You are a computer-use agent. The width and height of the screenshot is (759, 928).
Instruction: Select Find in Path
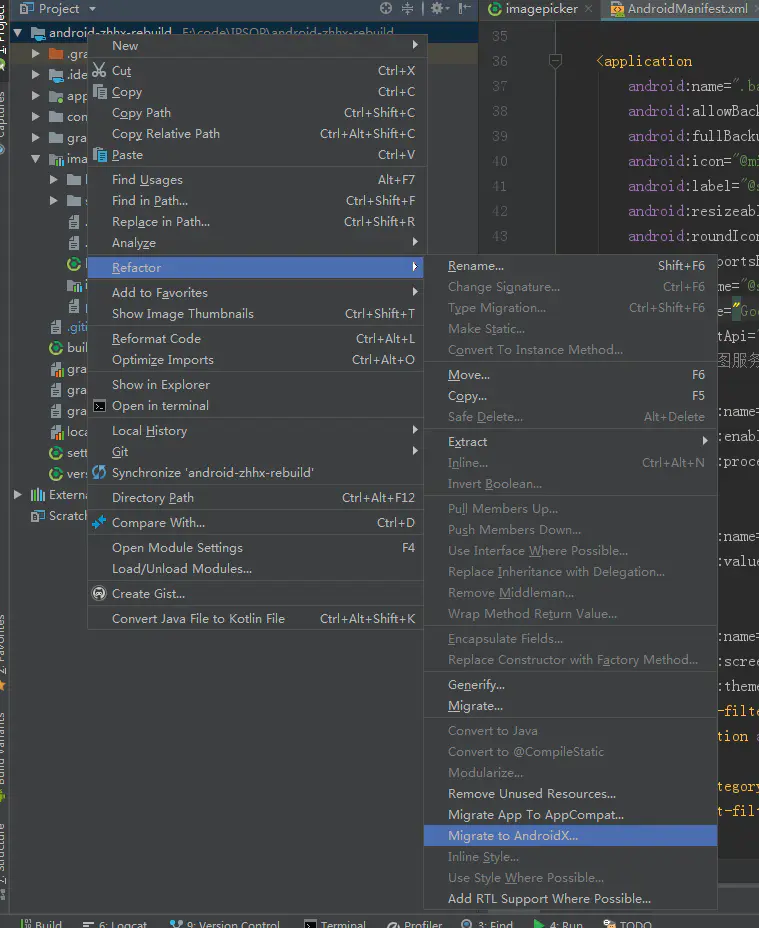256,201
